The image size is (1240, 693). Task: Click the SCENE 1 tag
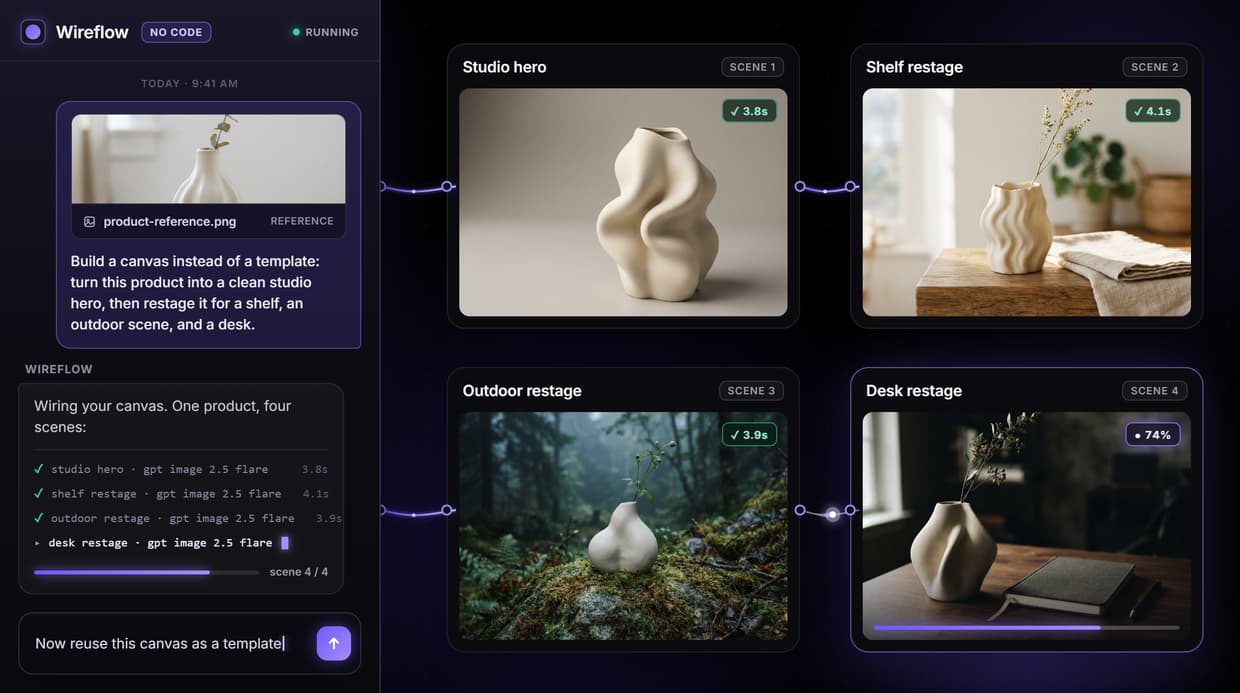[x=753, y=67]
